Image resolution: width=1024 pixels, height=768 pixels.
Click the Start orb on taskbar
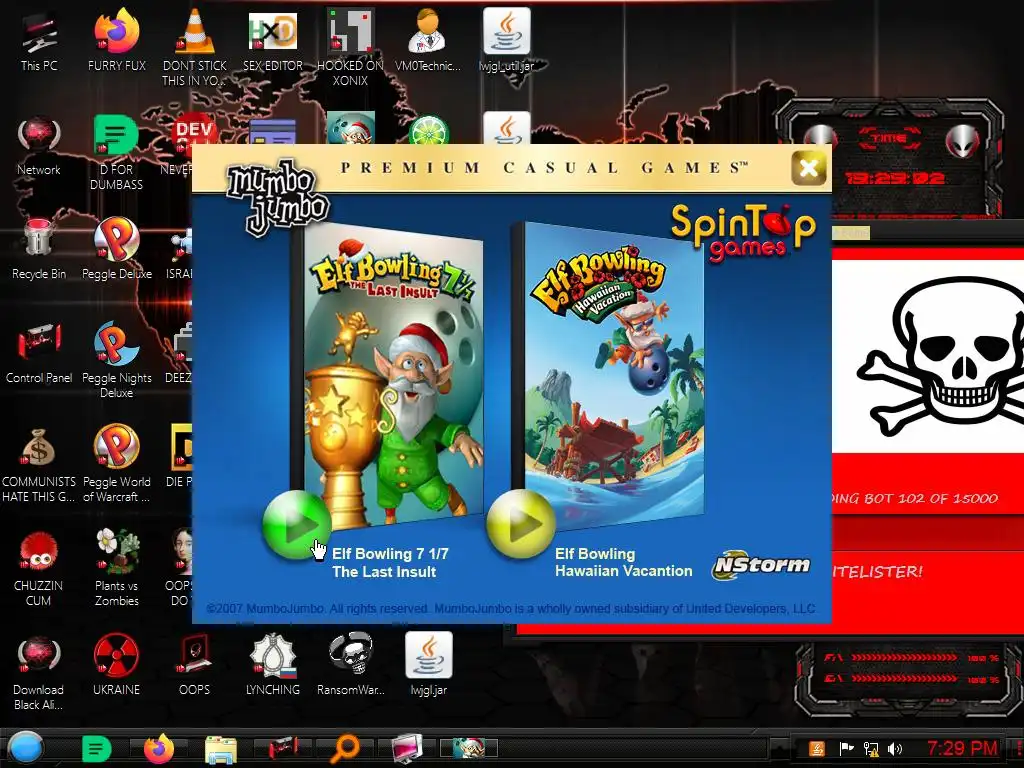click(x=25, y=748)
